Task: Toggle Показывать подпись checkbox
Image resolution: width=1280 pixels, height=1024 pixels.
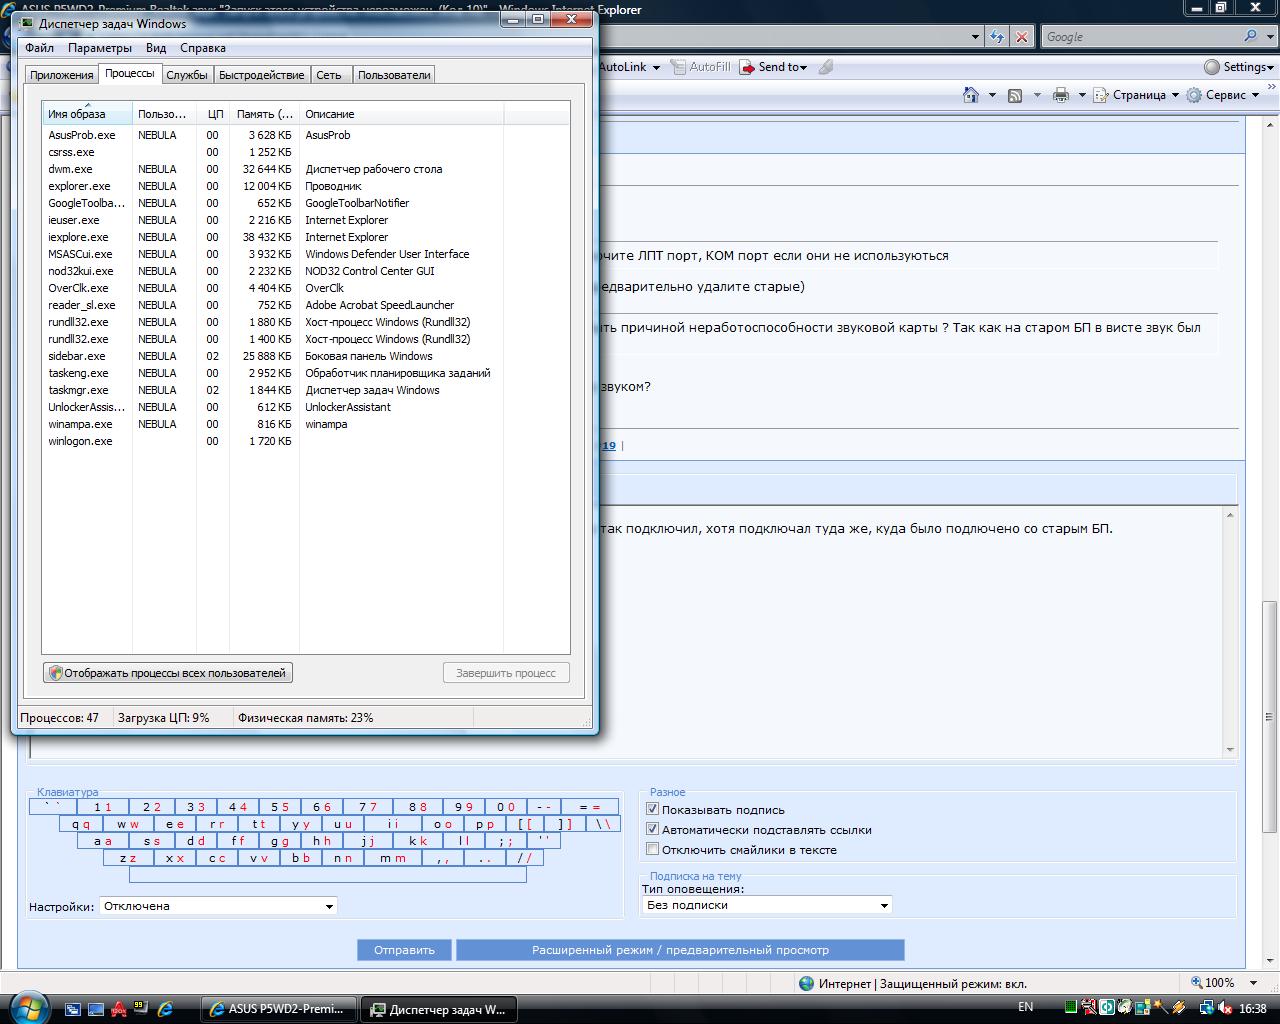Action: 652,809
